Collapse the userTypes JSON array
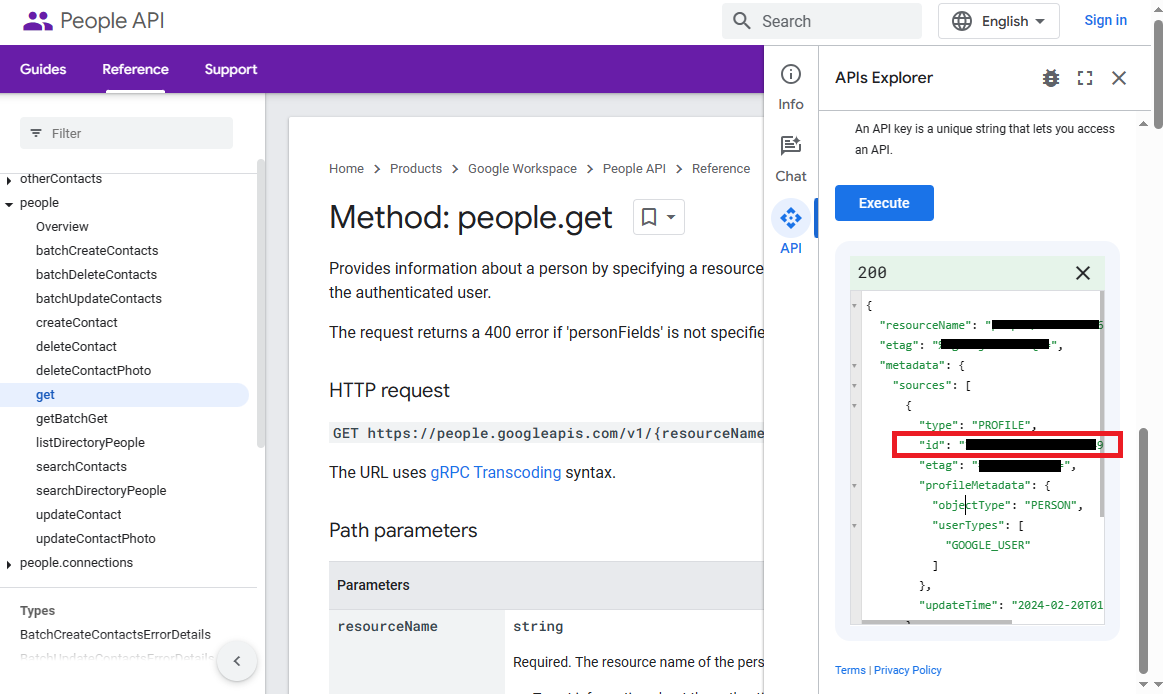The height and width of the screenshot is (694, 1163). point(854,526)
